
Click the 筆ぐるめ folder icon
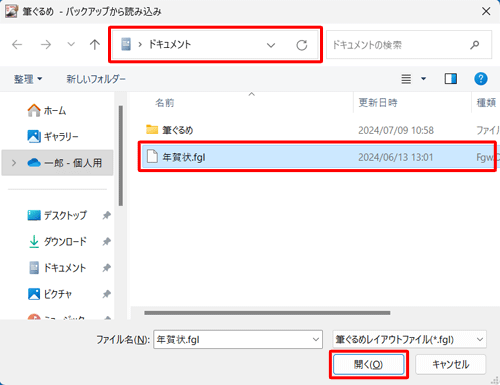click(x=152, y=129)
